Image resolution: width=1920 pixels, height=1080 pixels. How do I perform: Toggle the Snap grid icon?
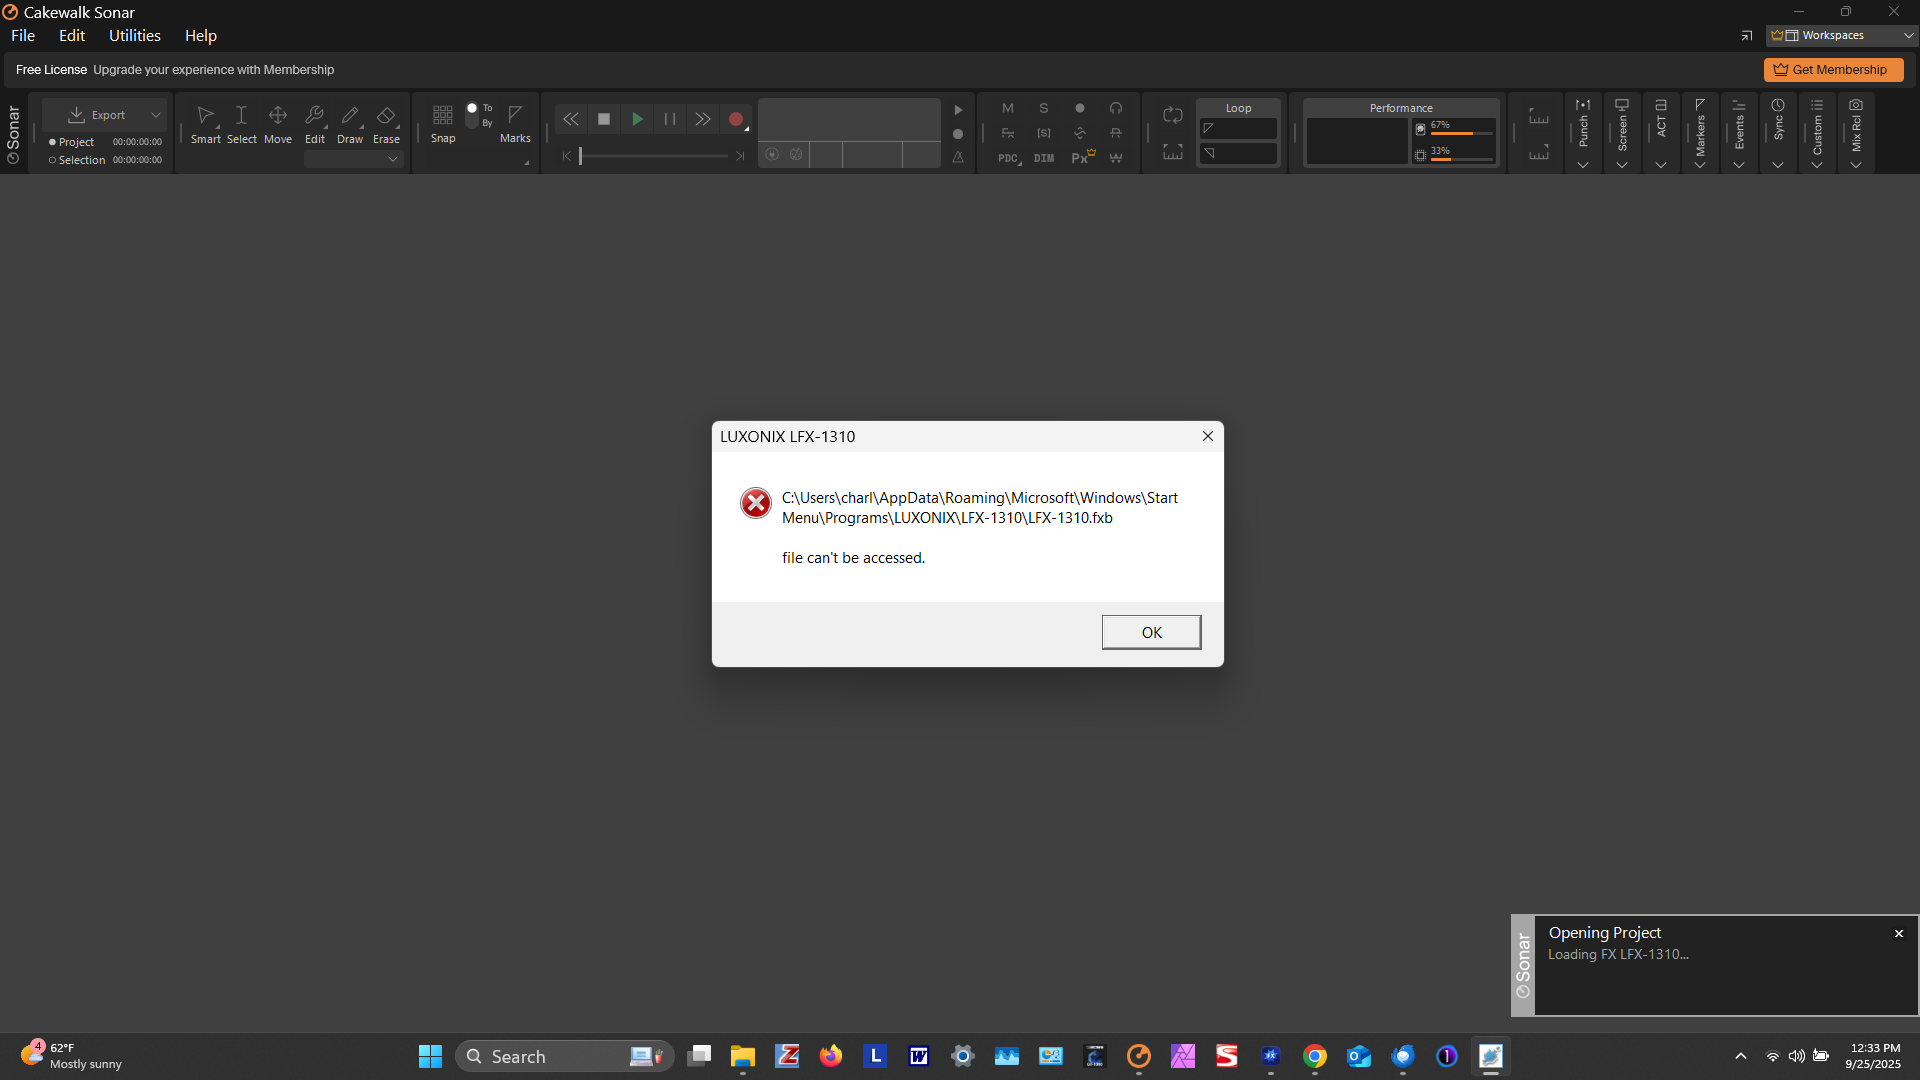click(x=443, y=115)
